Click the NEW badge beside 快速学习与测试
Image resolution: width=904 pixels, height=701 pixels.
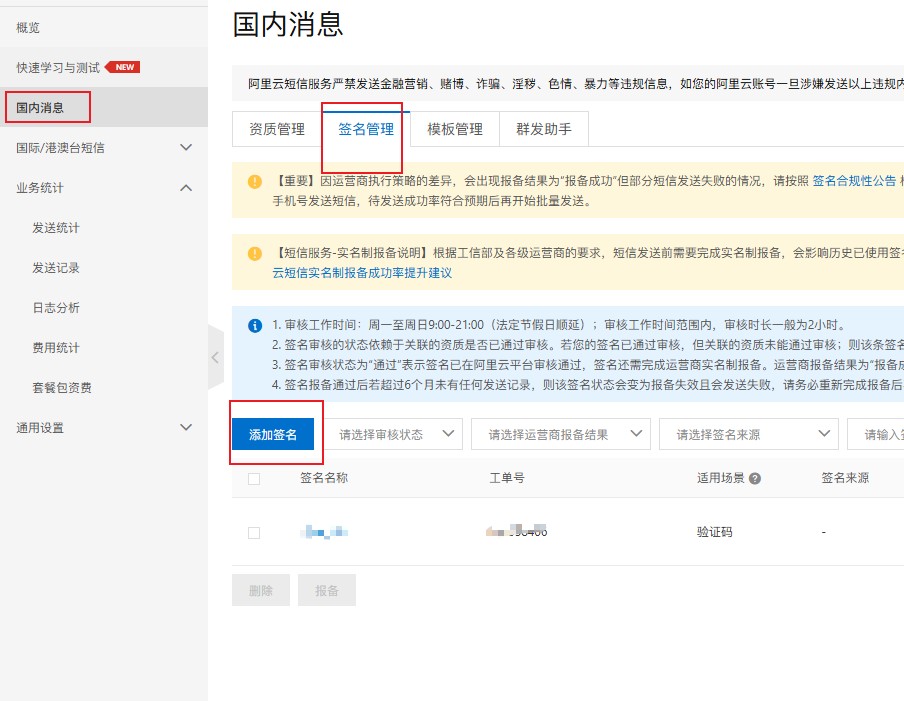point(123,67)
